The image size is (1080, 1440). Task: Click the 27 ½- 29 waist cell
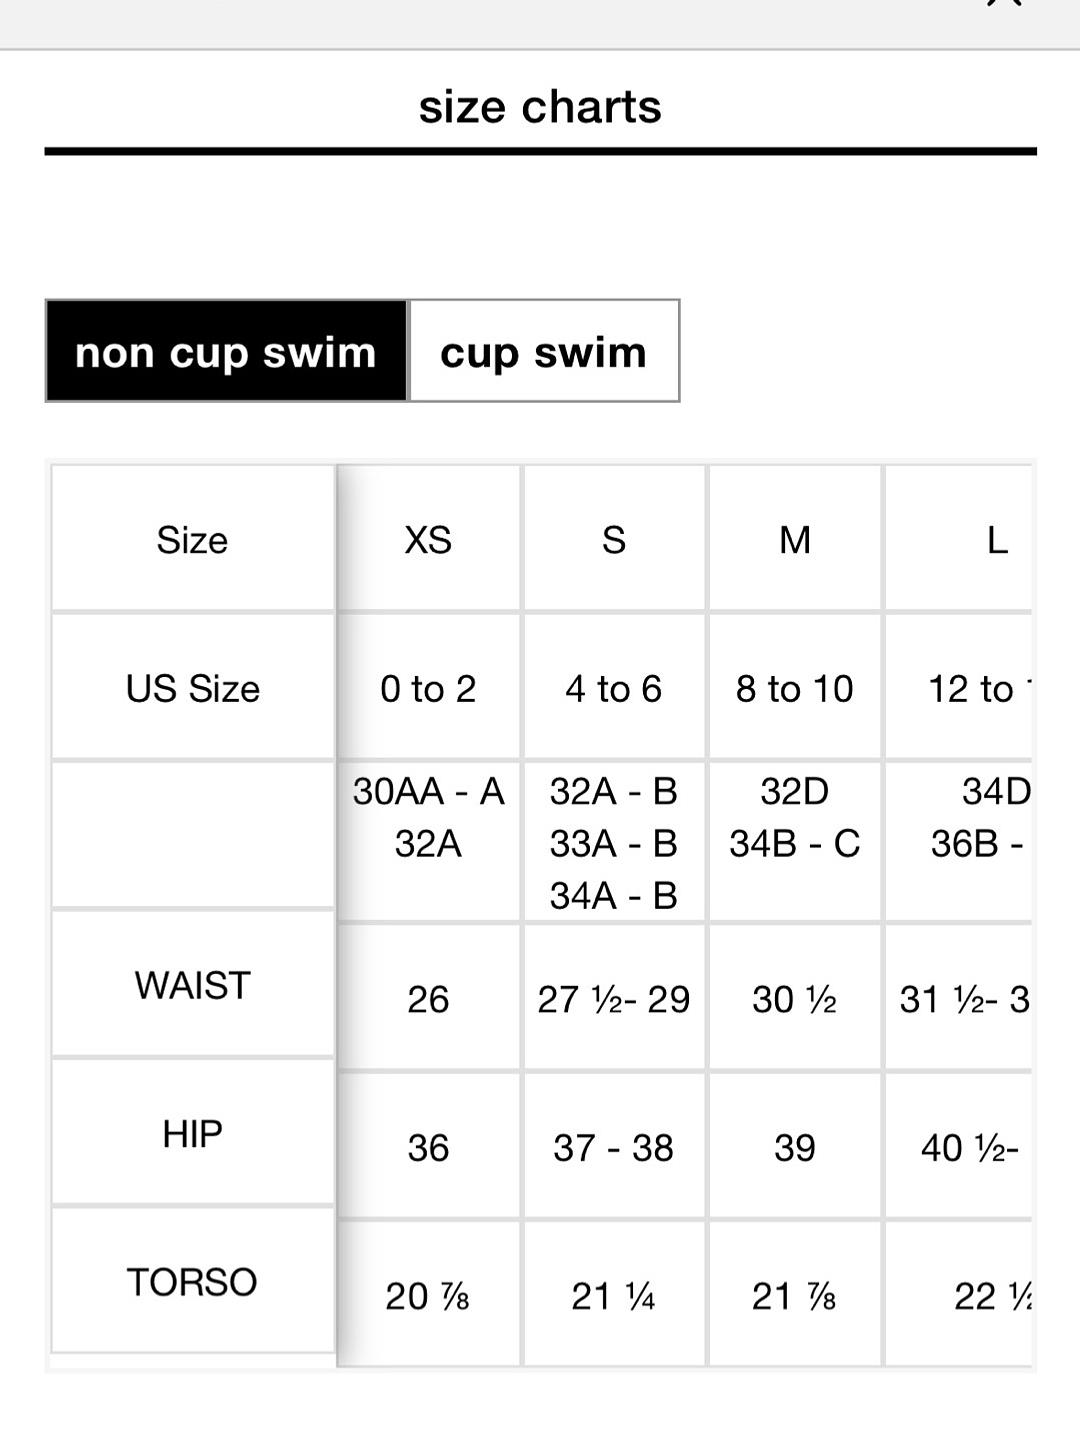coord(614,999)
